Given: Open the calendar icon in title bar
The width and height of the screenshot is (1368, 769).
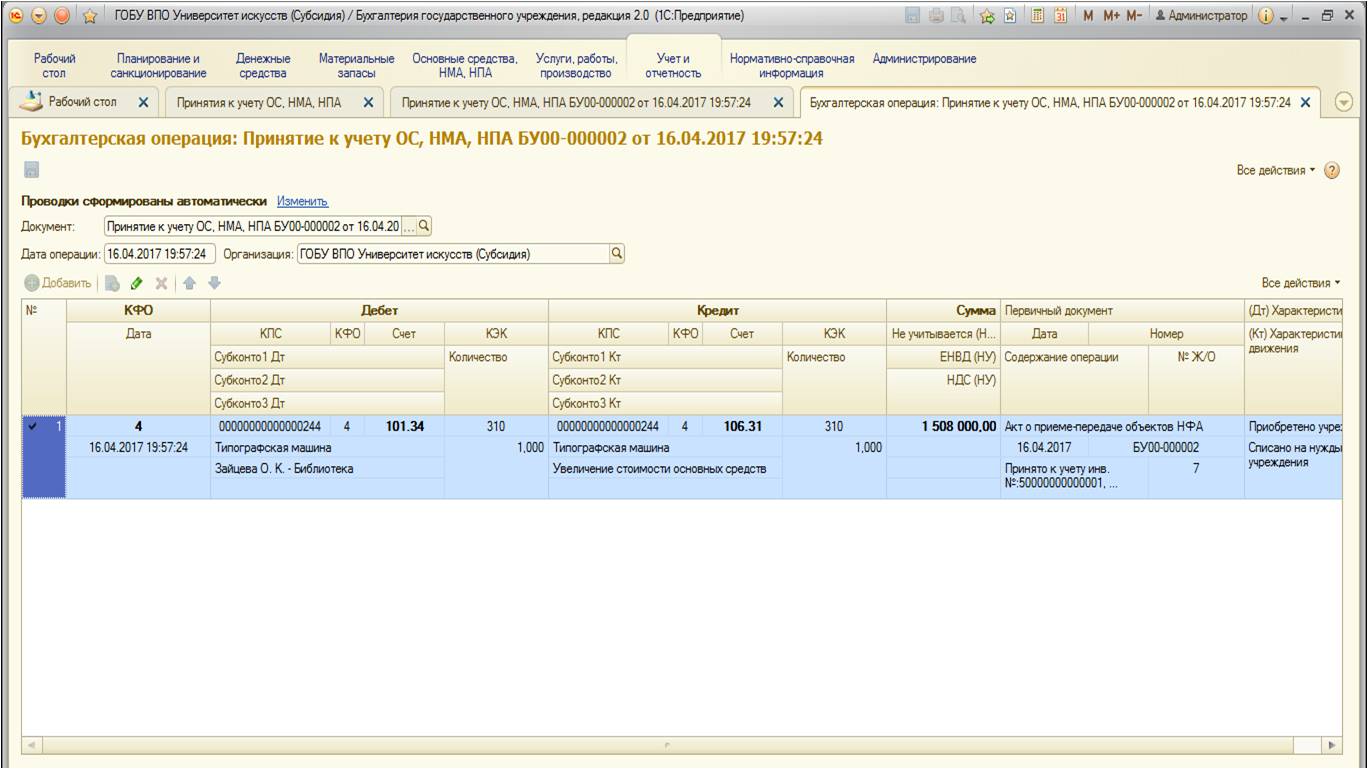Looking at the screenshot, I should pos(1060,16).
